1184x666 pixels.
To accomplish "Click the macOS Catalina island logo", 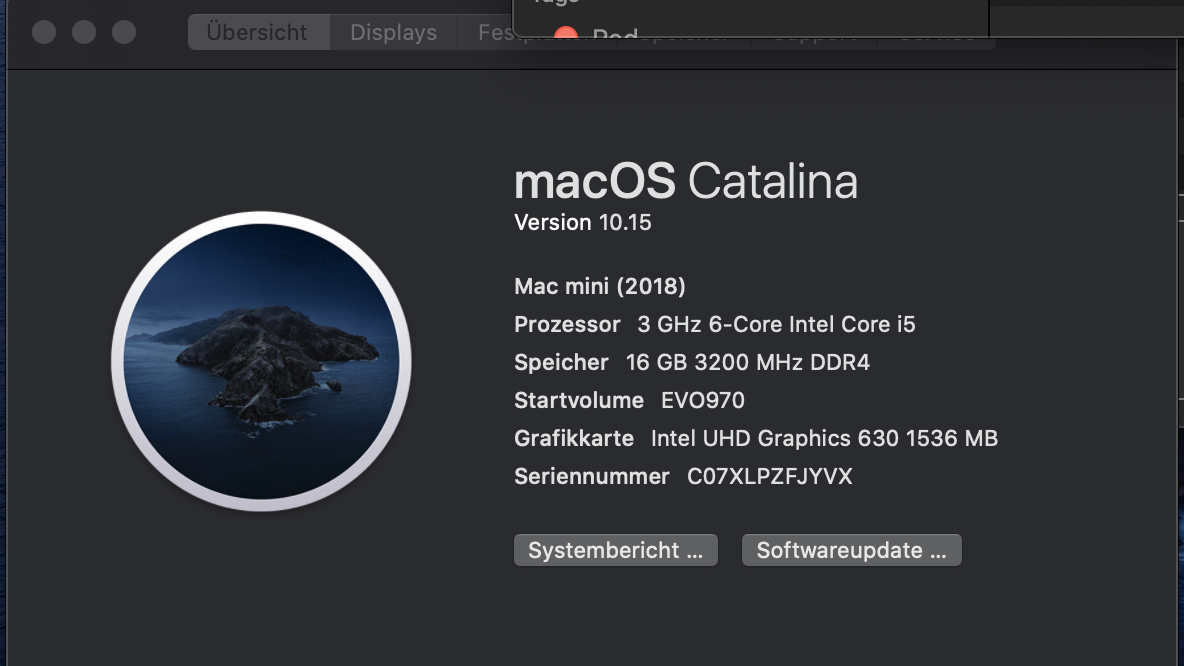I will pyautogui.click(x=261, y=361).
